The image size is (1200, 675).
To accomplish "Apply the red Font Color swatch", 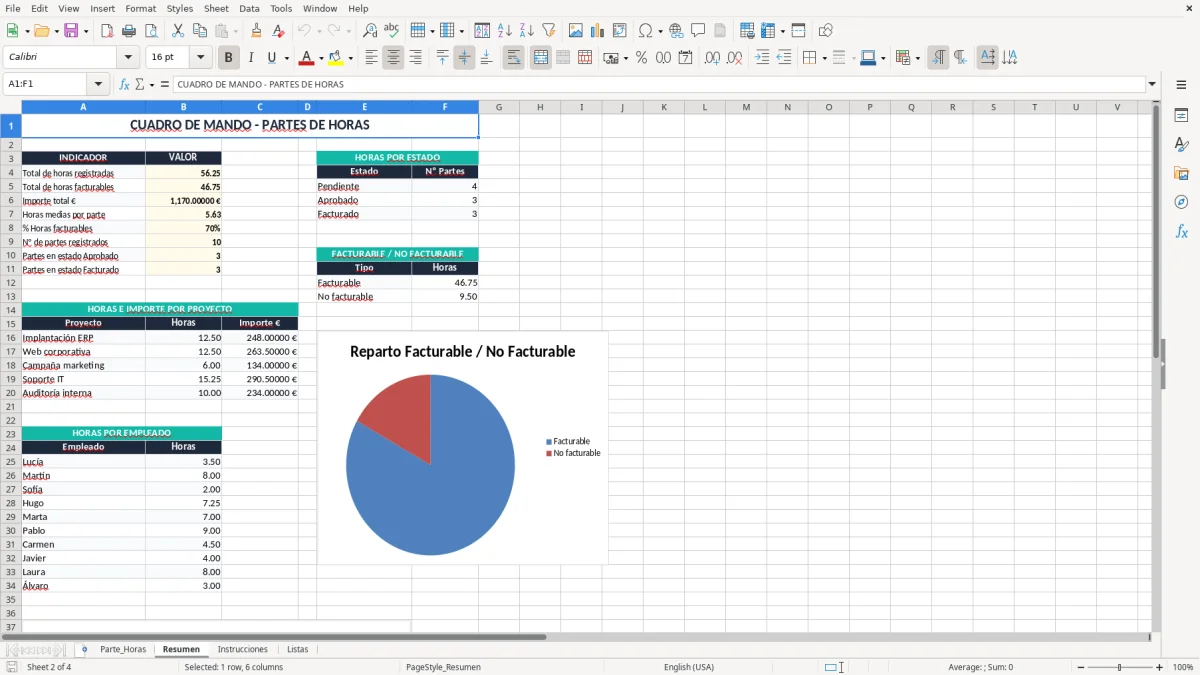I will pyautogui.click(x=306, y=58).
